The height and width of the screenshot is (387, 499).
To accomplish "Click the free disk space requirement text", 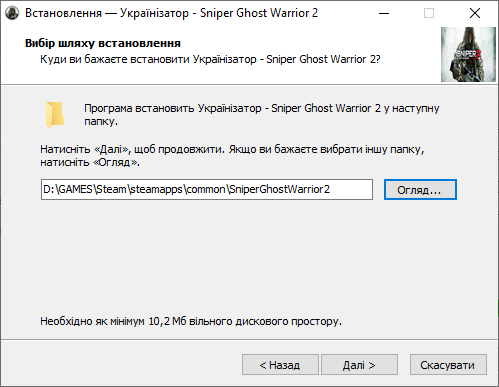I will pos(191,321).
